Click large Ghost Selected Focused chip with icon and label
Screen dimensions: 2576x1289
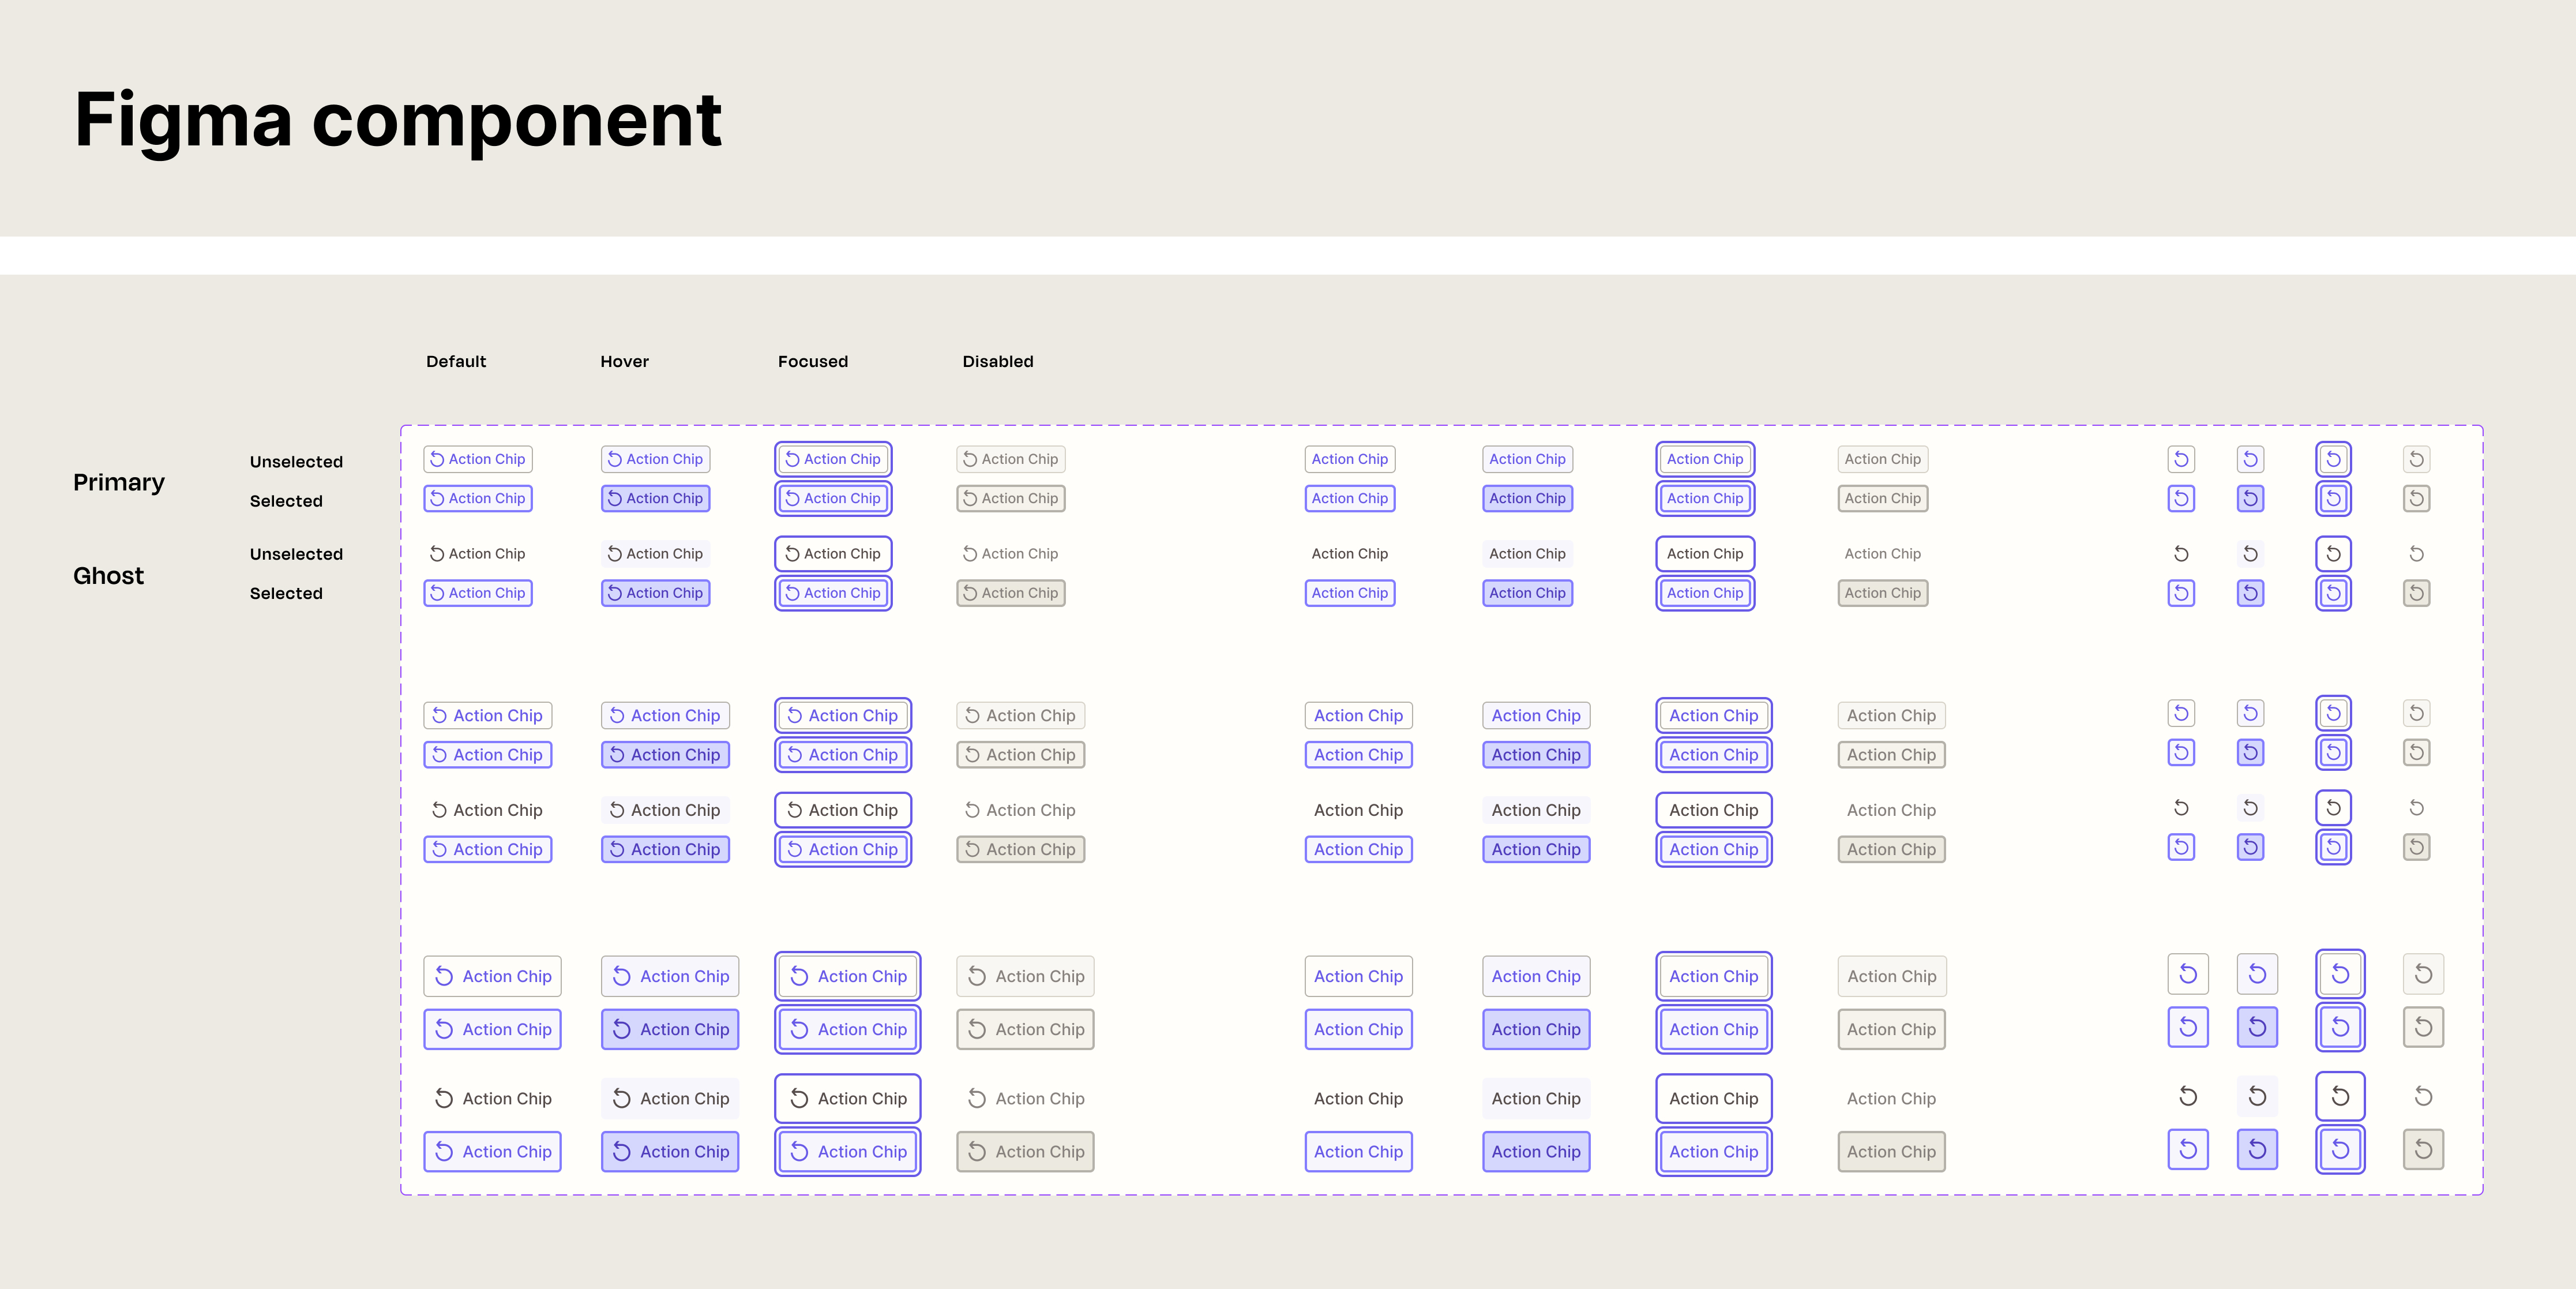click(x=848, y=1151)
